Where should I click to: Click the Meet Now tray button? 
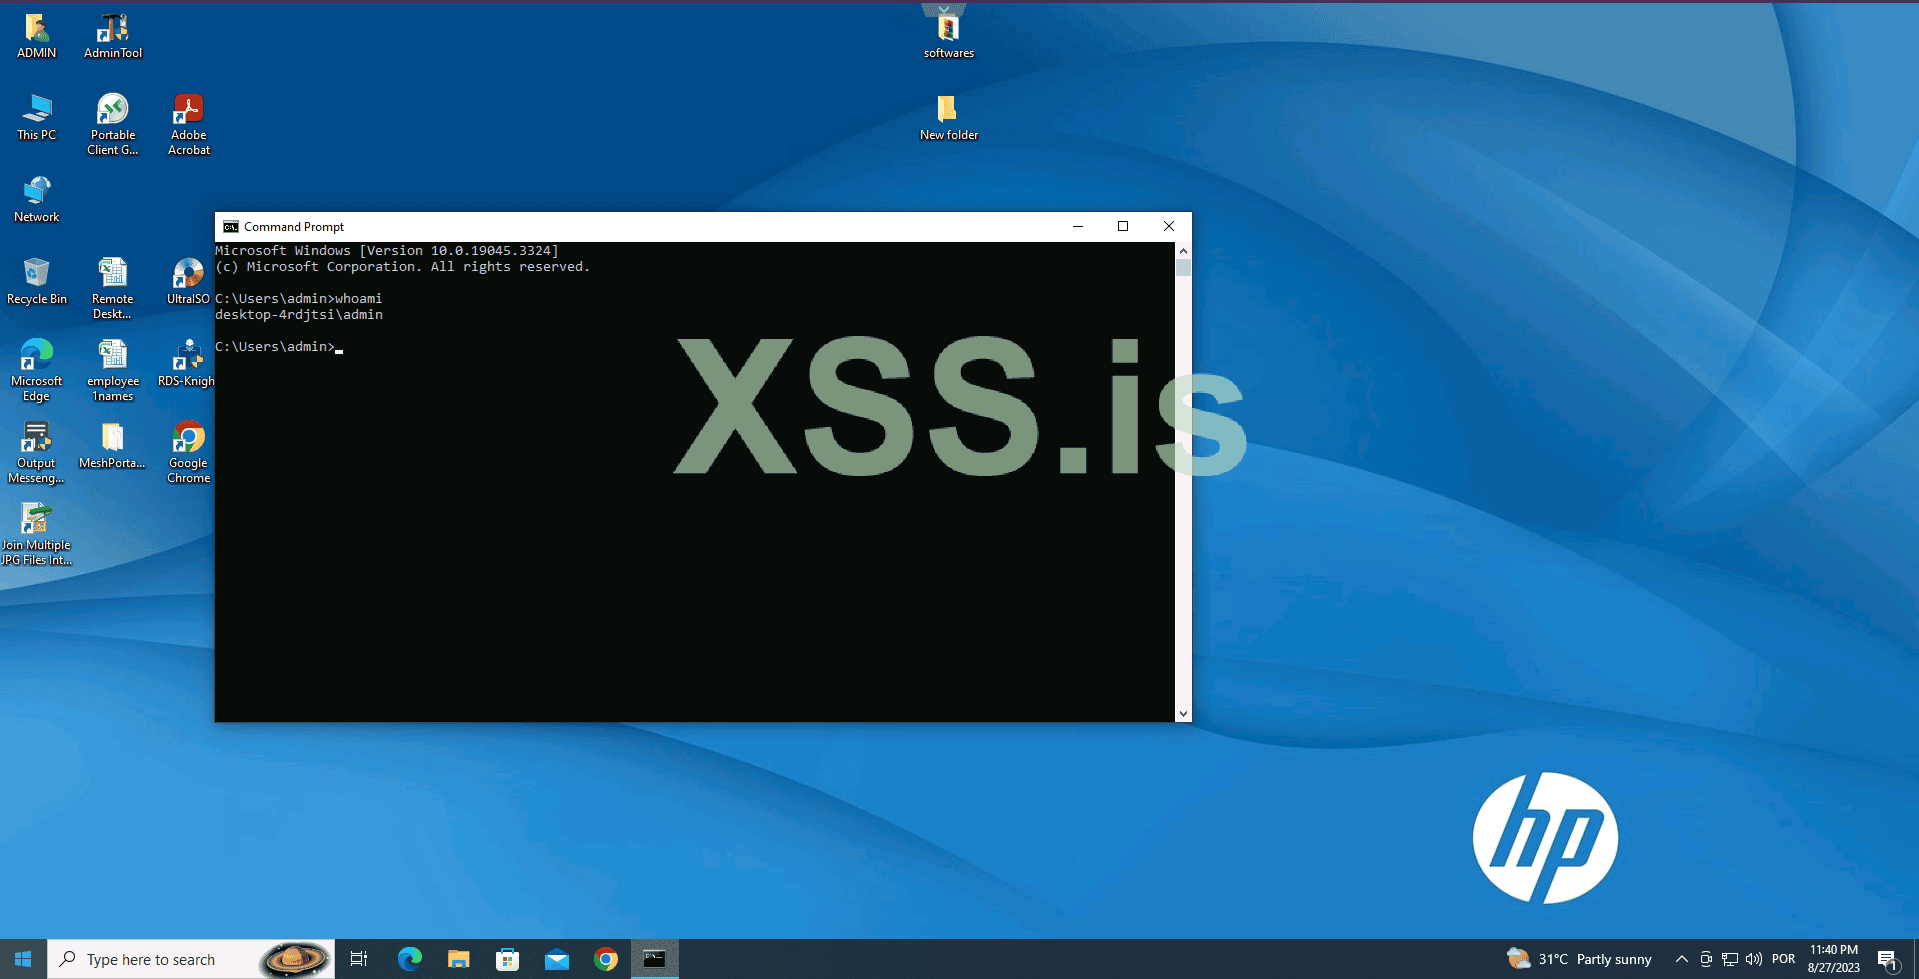1707,958
